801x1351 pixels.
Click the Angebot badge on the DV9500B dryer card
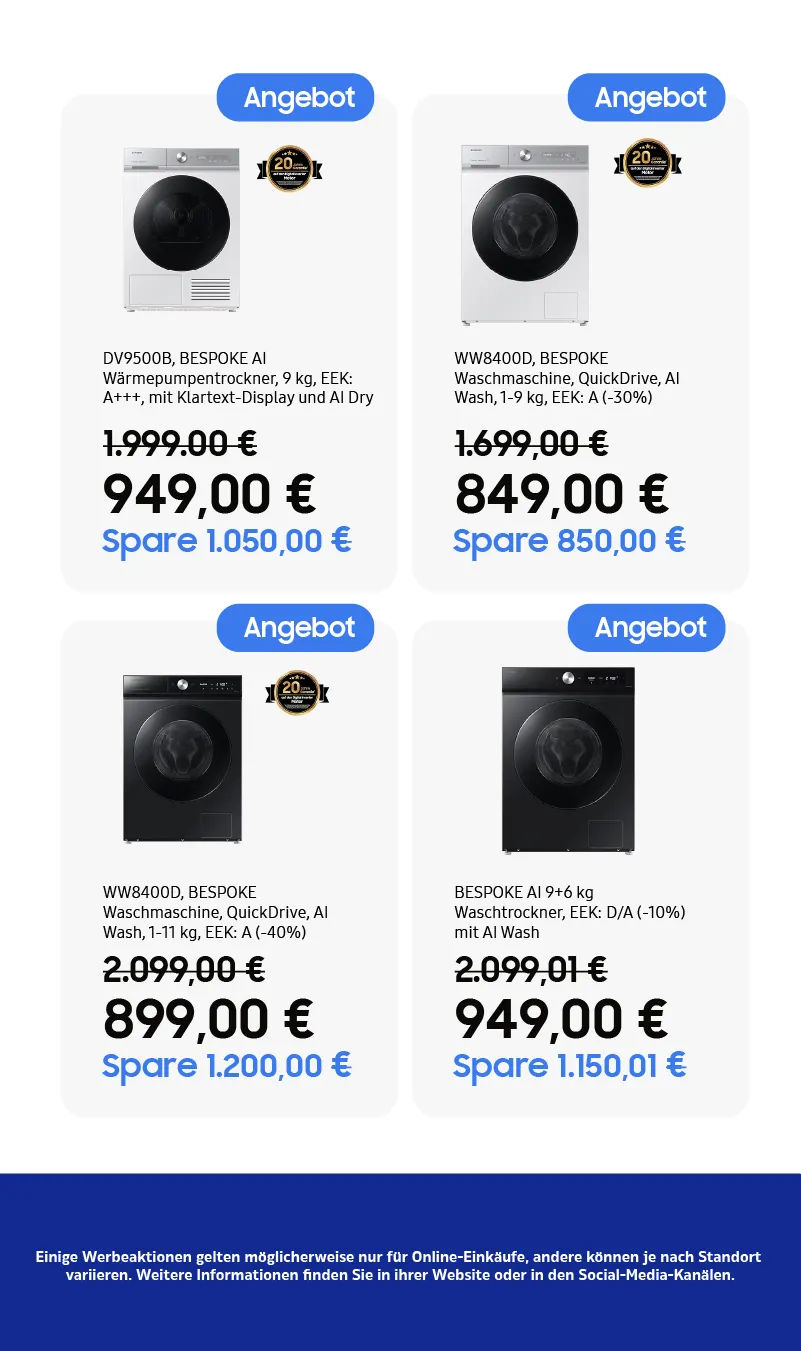(x=296, y=98)
